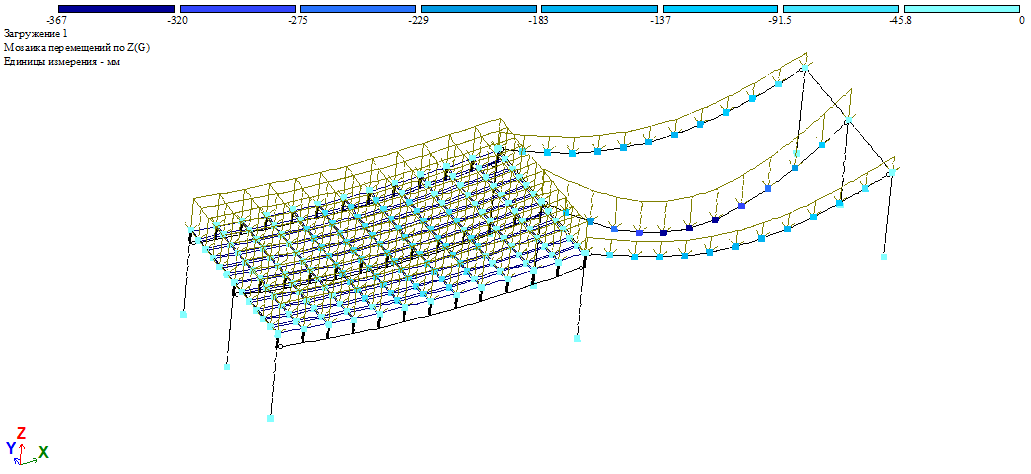
Task: Click legend swatch between -91.5 and -45.8
Action: point(841,9)
